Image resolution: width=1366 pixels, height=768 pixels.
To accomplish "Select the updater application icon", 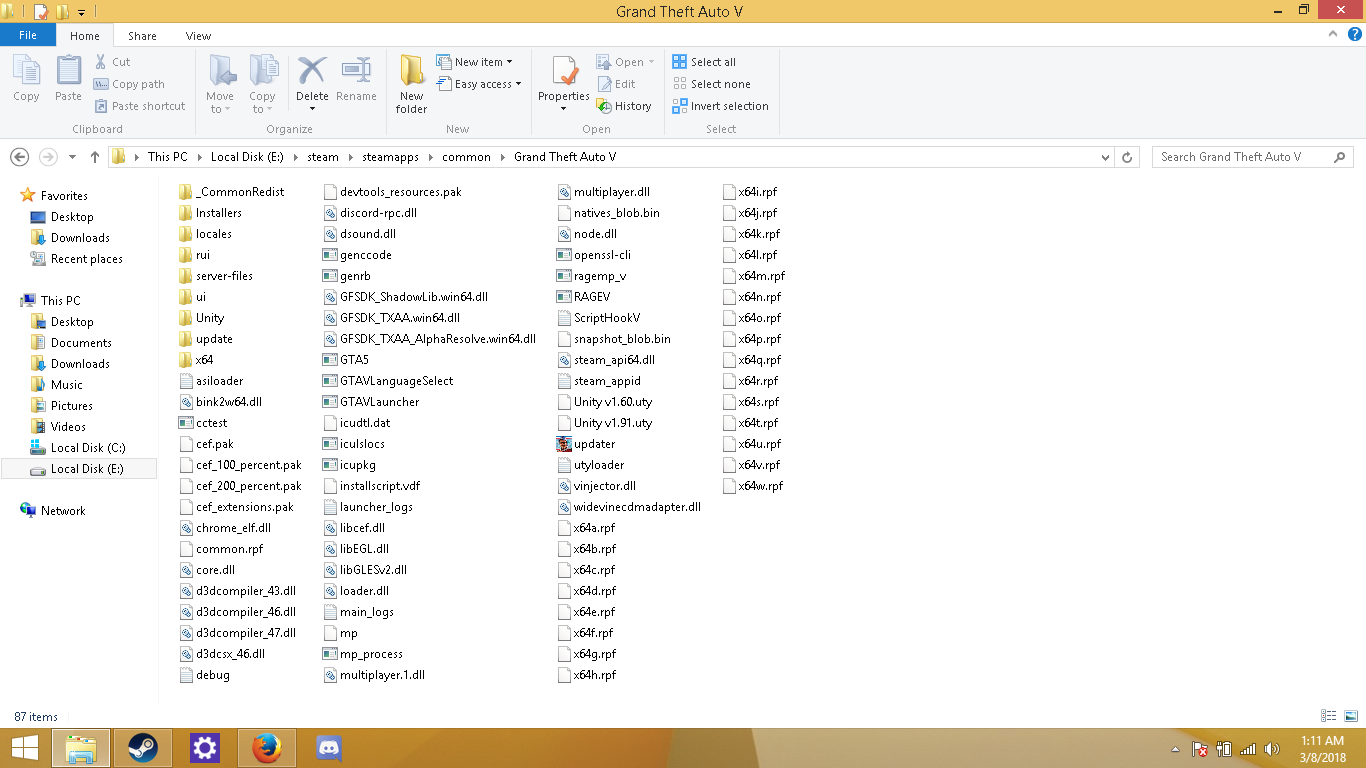I will [x=564, y=444].
